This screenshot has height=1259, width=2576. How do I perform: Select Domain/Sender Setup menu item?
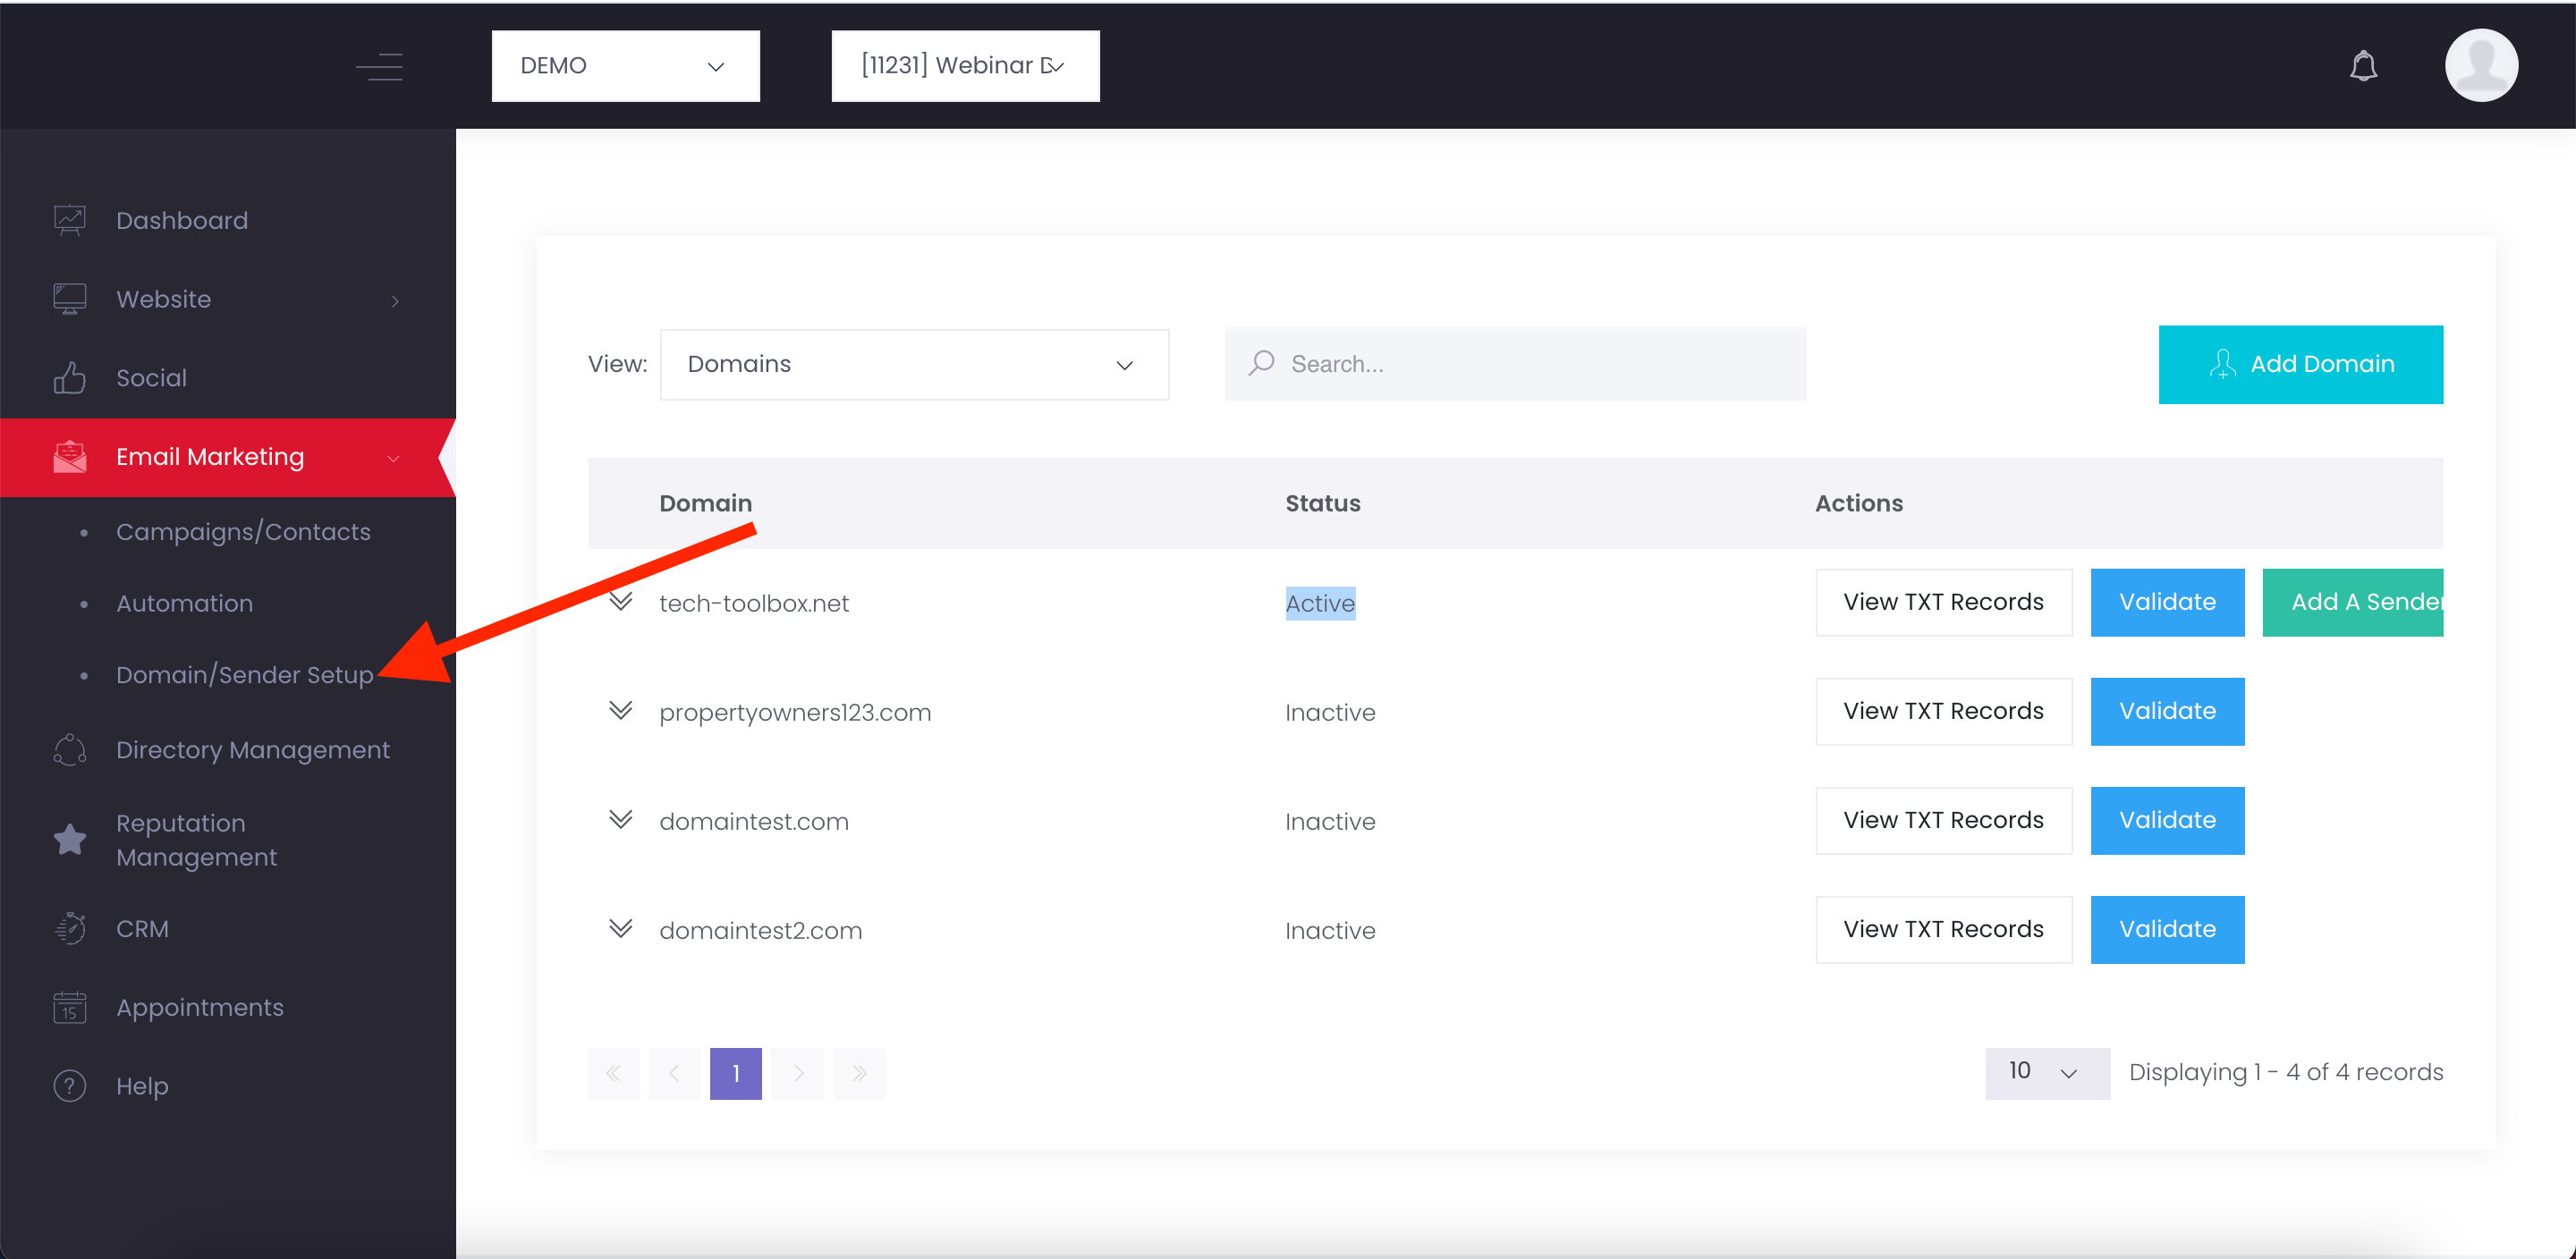point(245,675)
